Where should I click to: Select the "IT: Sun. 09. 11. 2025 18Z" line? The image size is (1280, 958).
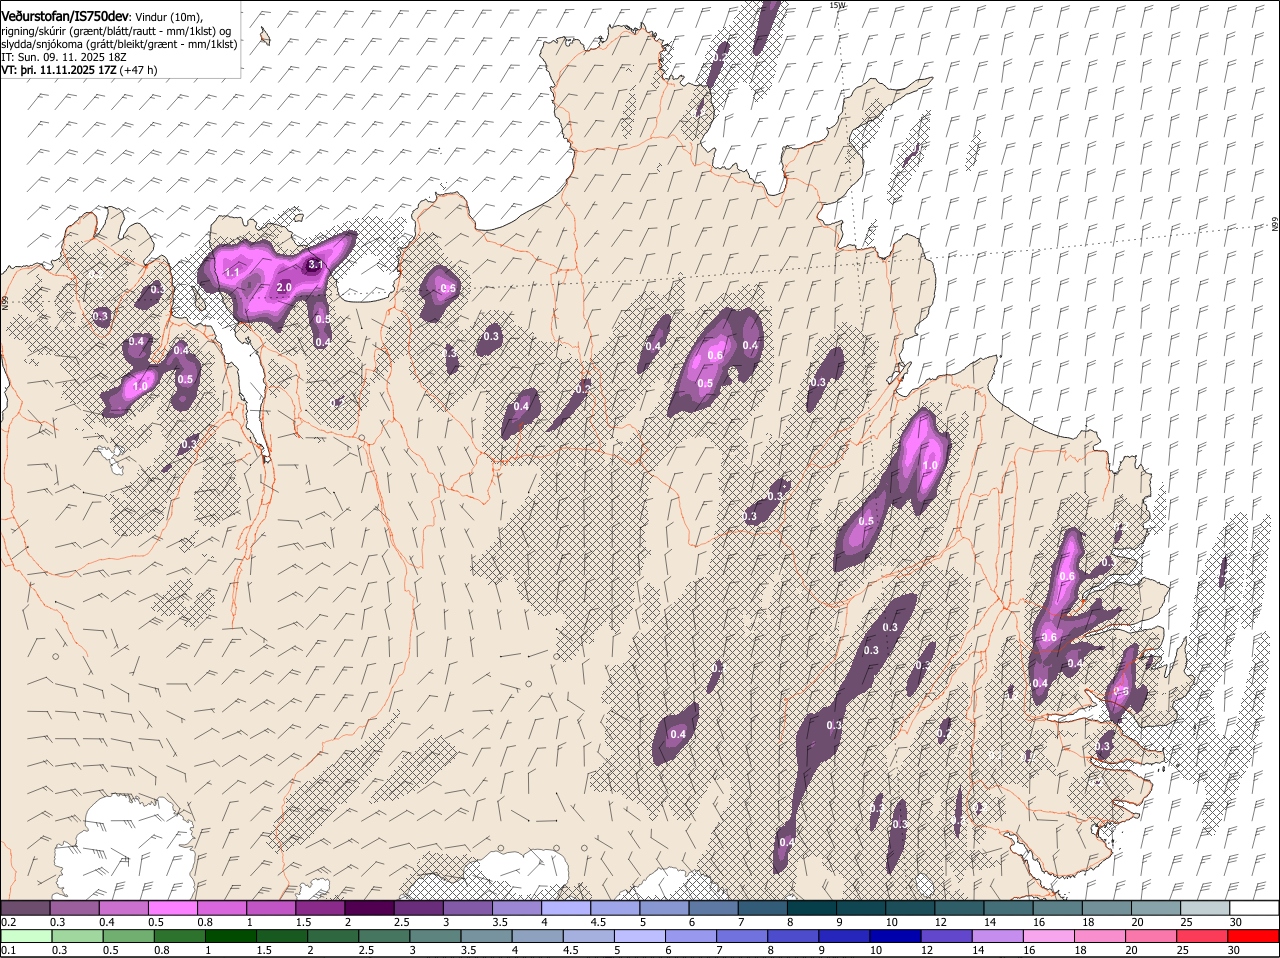coord(66,58)
